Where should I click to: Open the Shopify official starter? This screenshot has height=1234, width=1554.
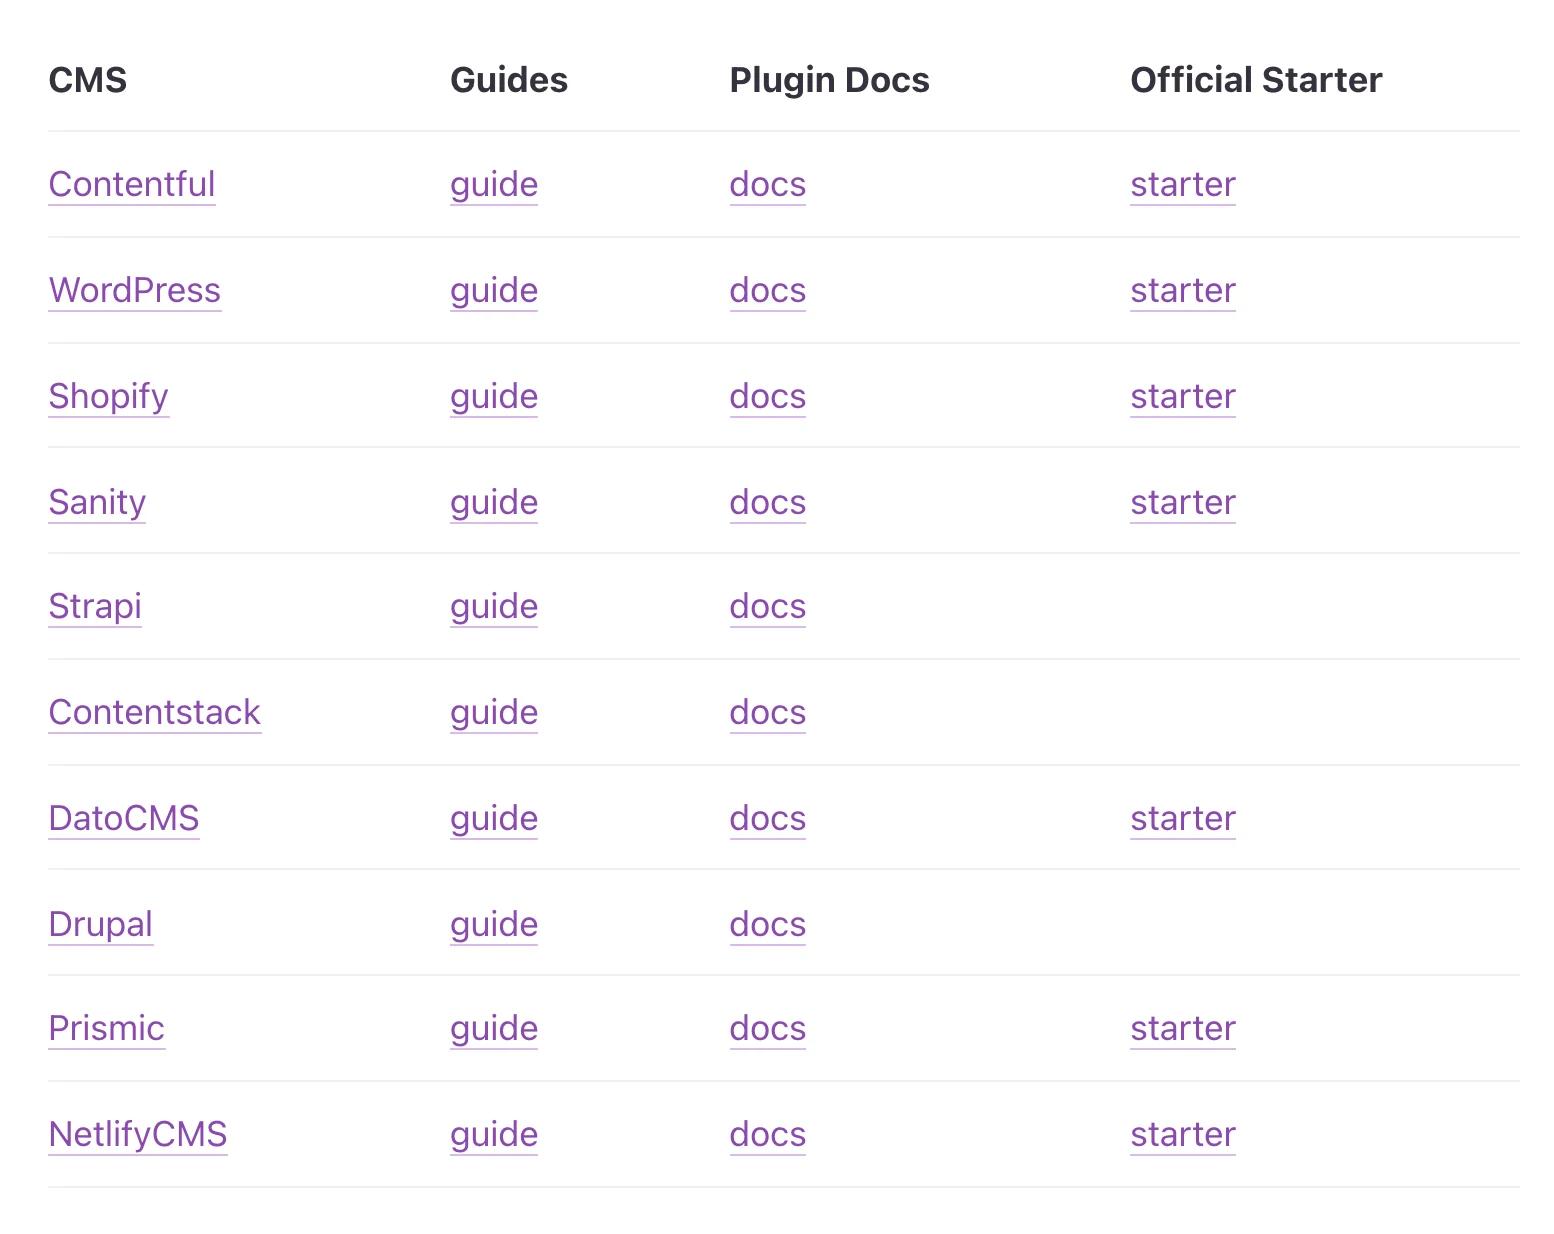(1182, 397)
